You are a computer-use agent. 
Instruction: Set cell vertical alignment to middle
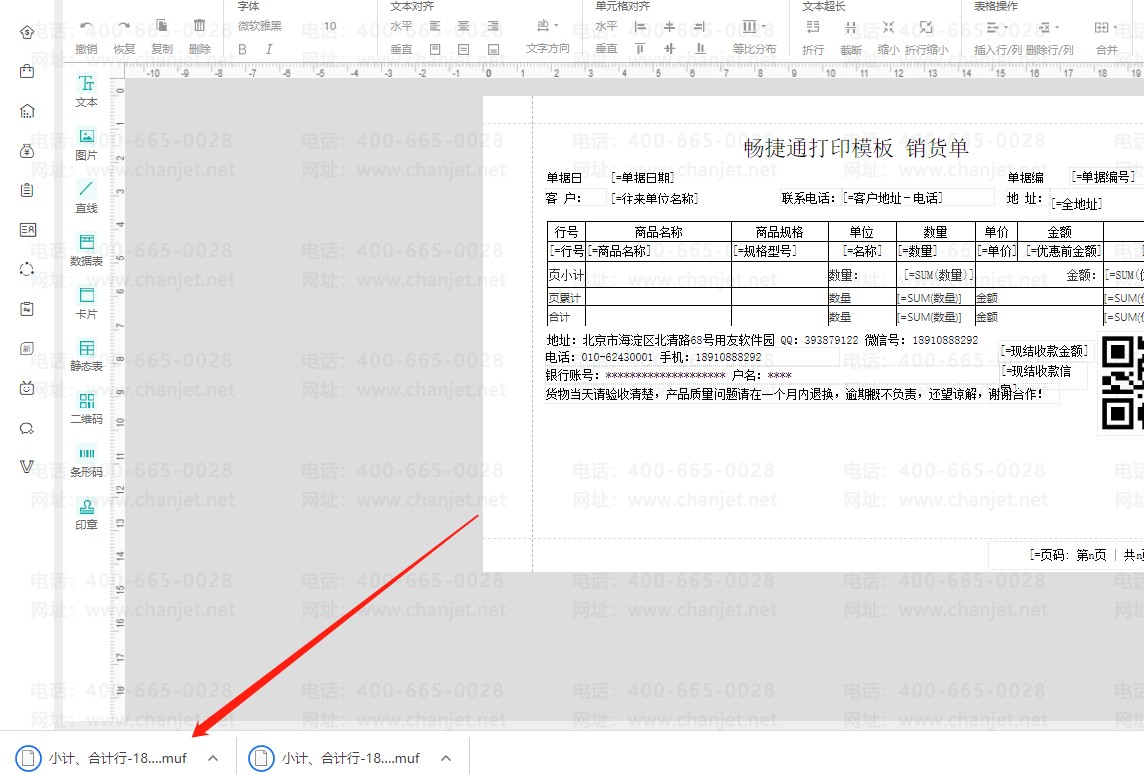[x=669, y=49]
